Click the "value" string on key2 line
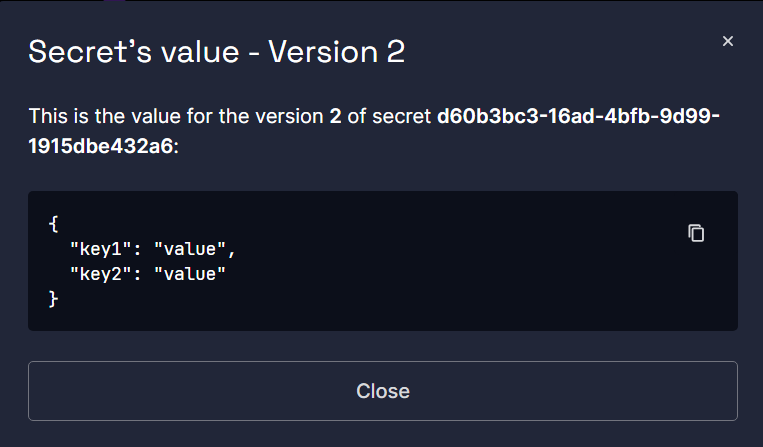 (x=191, y=273)
